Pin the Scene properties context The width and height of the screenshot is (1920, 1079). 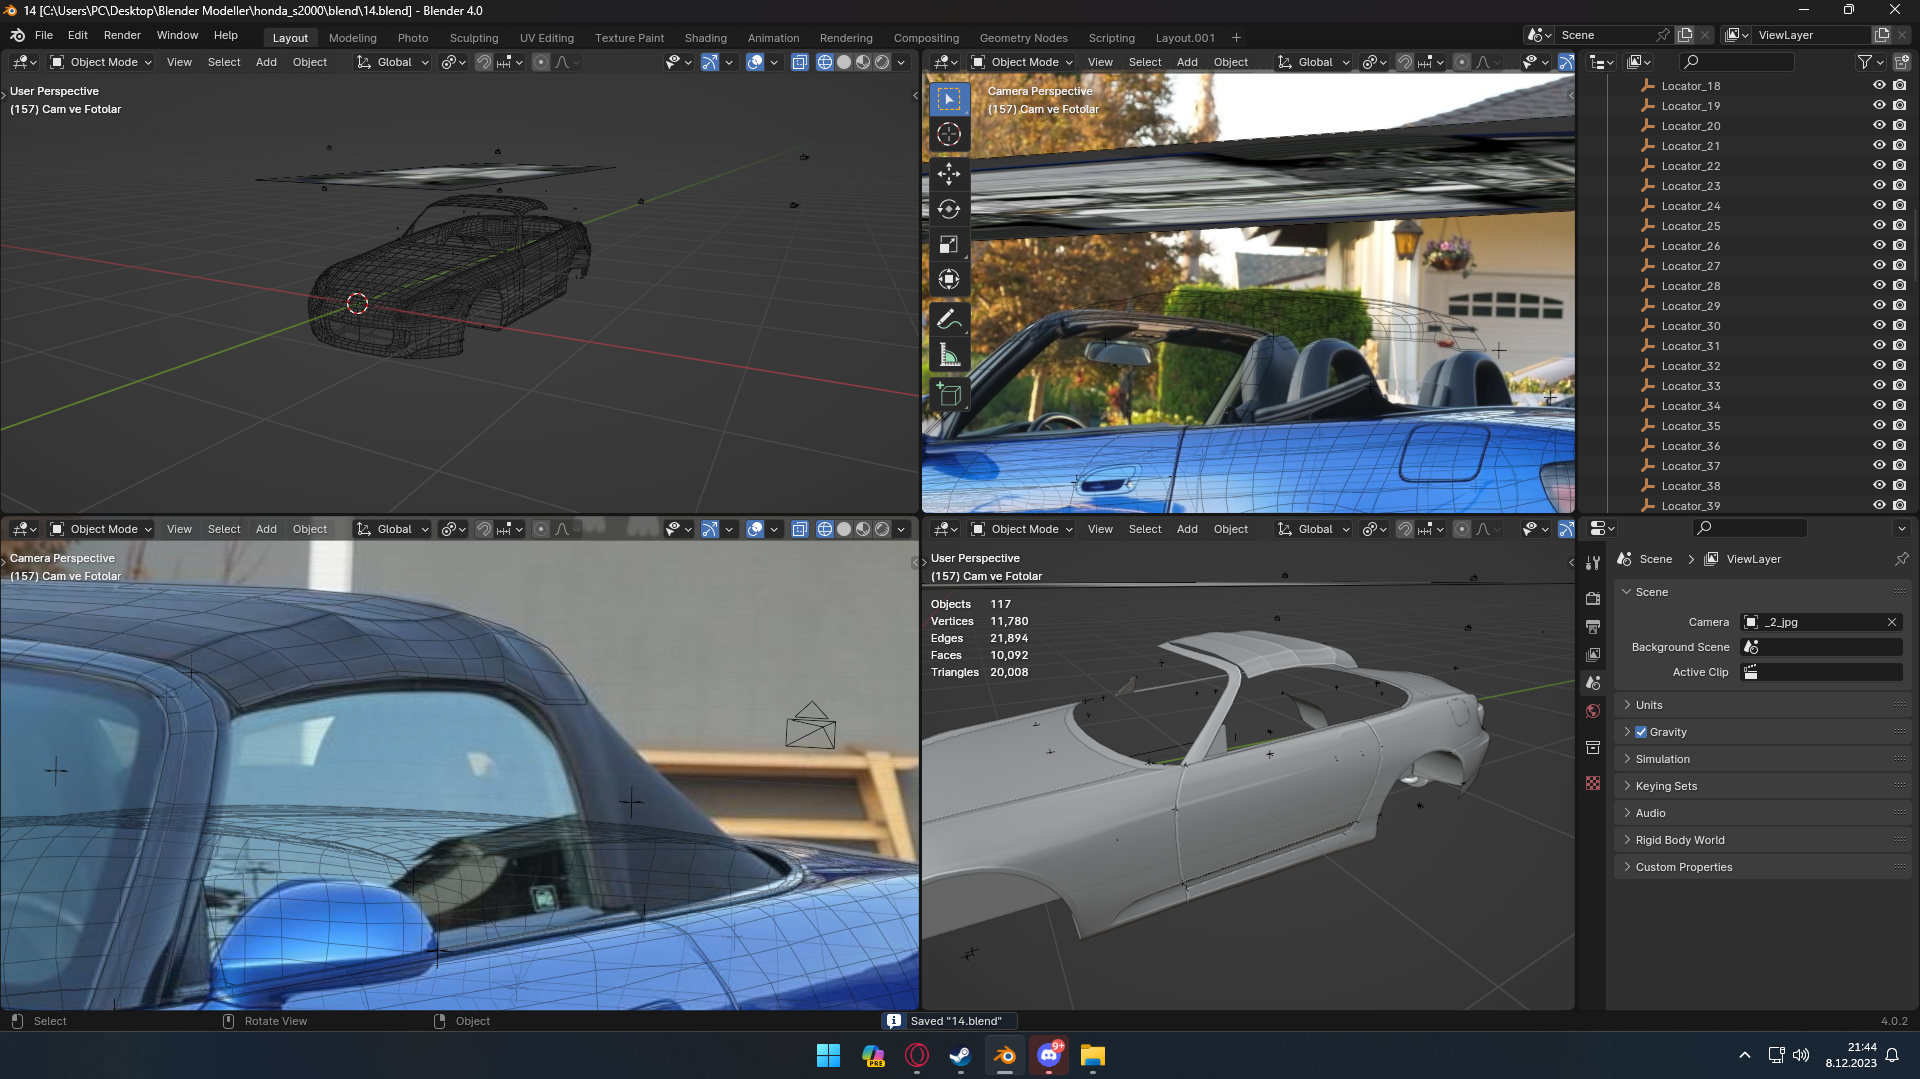[1901, 559]
